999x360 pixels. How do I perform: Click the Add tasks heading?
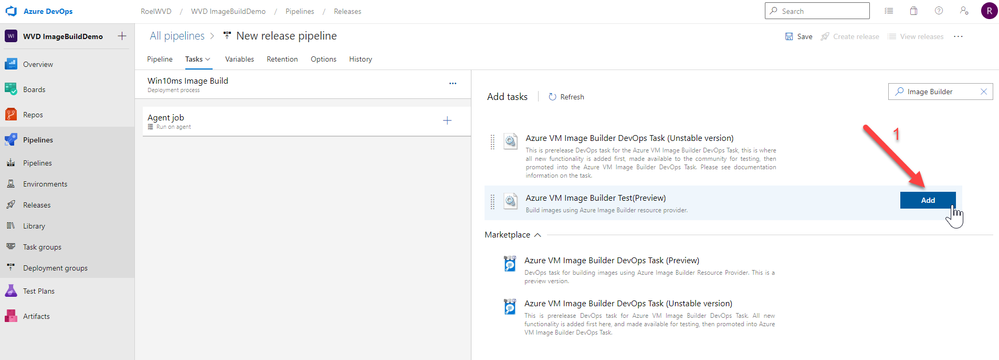[507, 97]
